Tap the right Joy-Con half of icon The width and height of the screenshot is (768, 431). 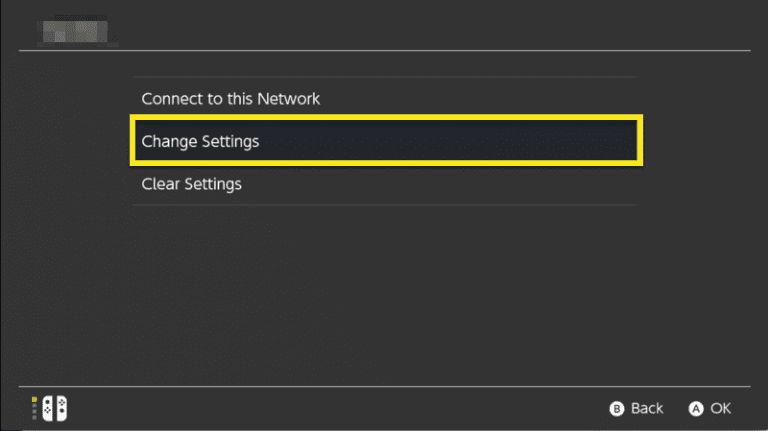(x=61, y=408)
